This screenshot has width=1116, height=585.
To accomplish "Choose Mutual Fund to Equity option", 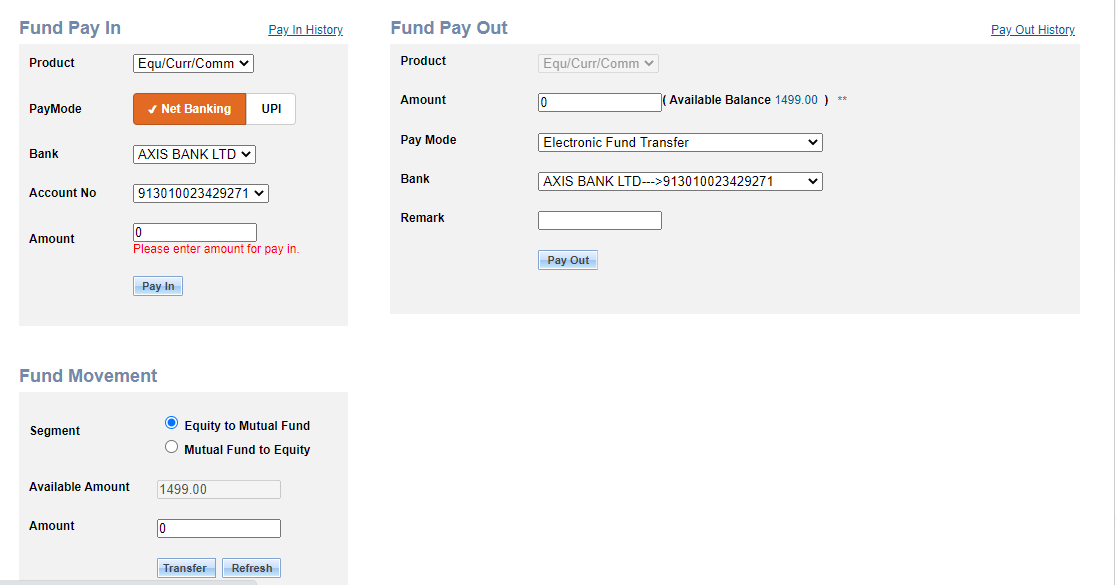I will 171,448.
